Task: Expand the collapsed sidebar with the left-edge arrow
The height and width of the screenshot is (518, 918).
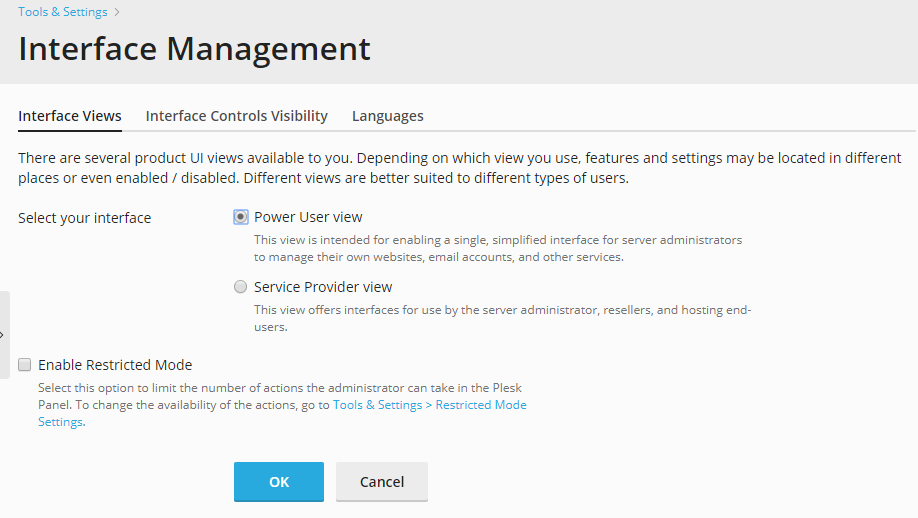Action: (4, 335)
